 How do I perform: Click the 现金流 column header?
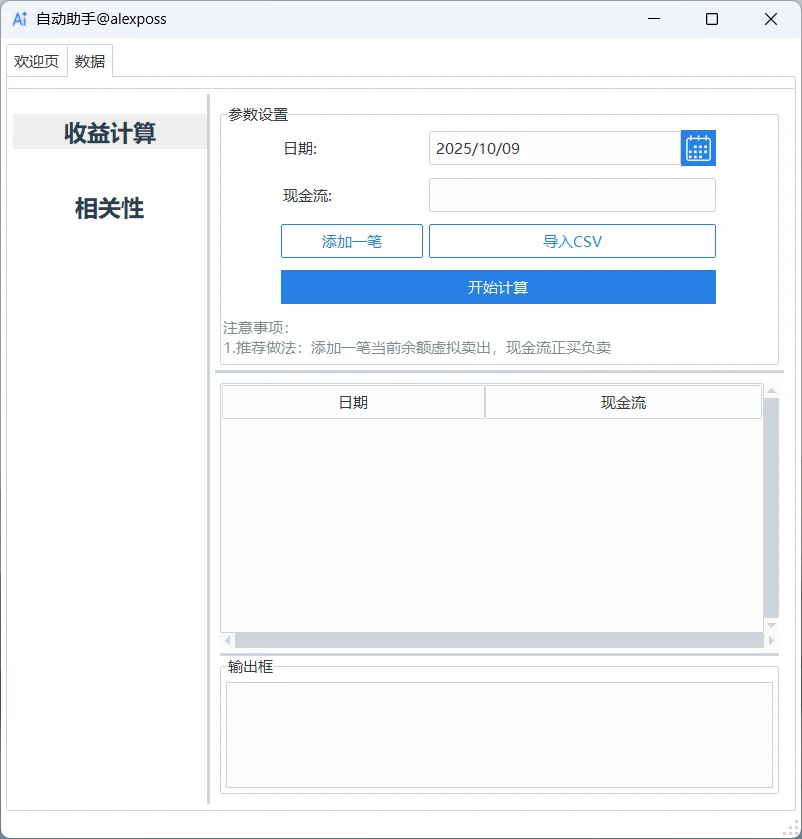click(x=622, y=401)
